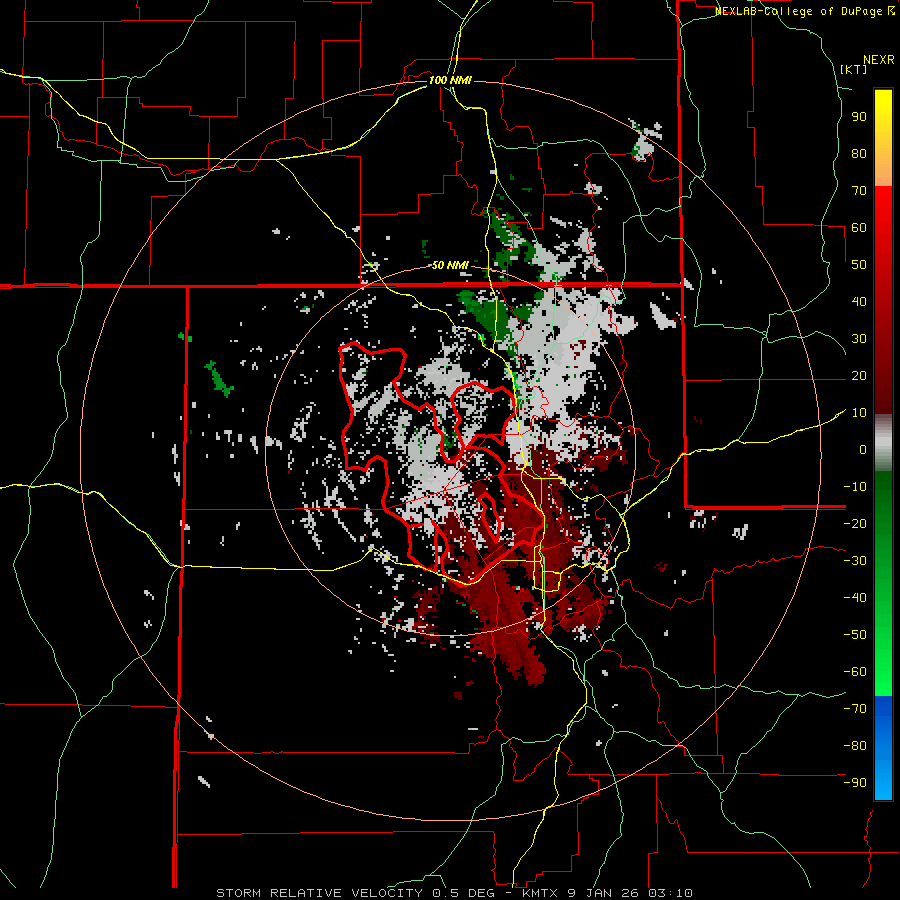Click the NEXR label above the scale
Screen dimensions: 900x900
click(x=878, y=60)
